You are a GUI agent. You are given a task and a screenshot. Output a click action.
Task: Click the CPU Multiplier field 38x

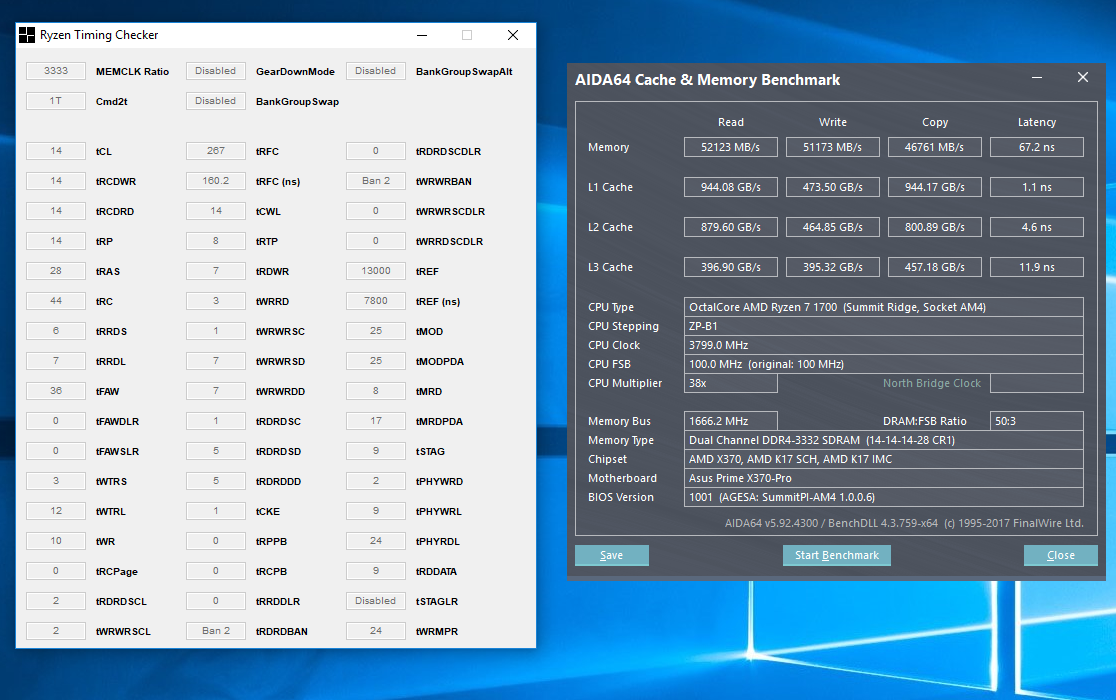tap(730, 383)
